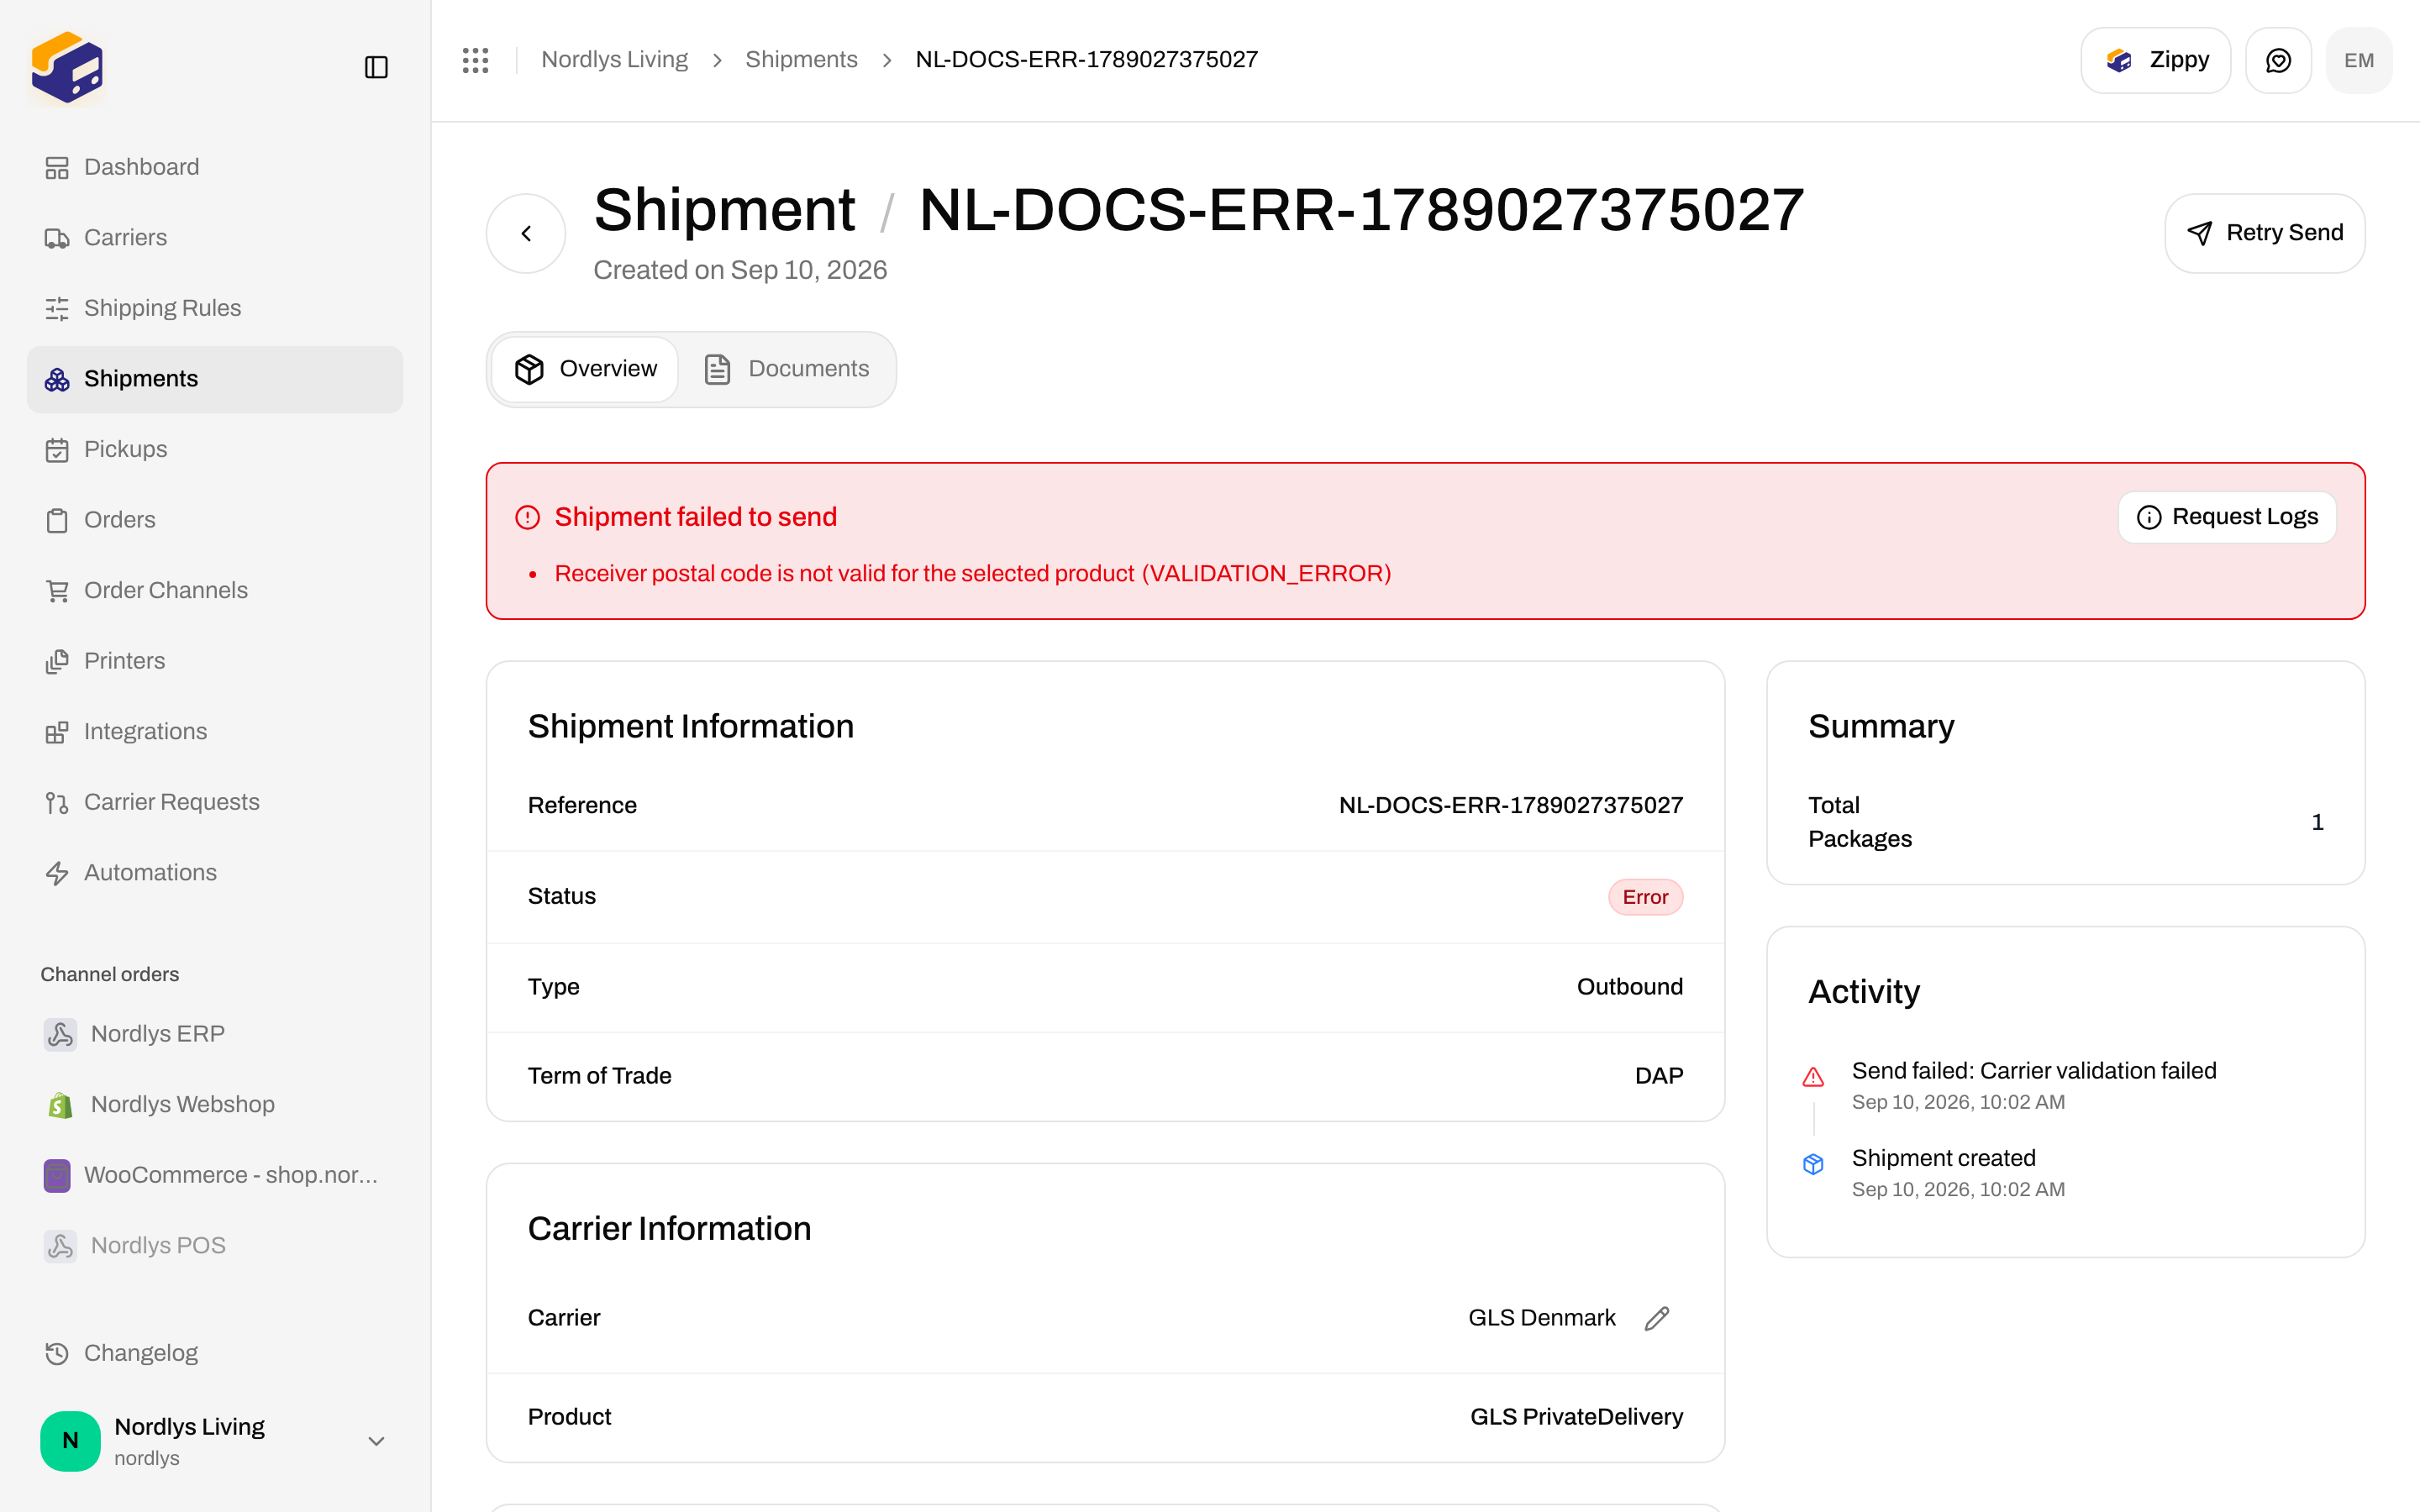Viewport: 2420px width, 1512px height.
Task: Open Nordlys POS channel orders
Action: (x=215, y=1245)
